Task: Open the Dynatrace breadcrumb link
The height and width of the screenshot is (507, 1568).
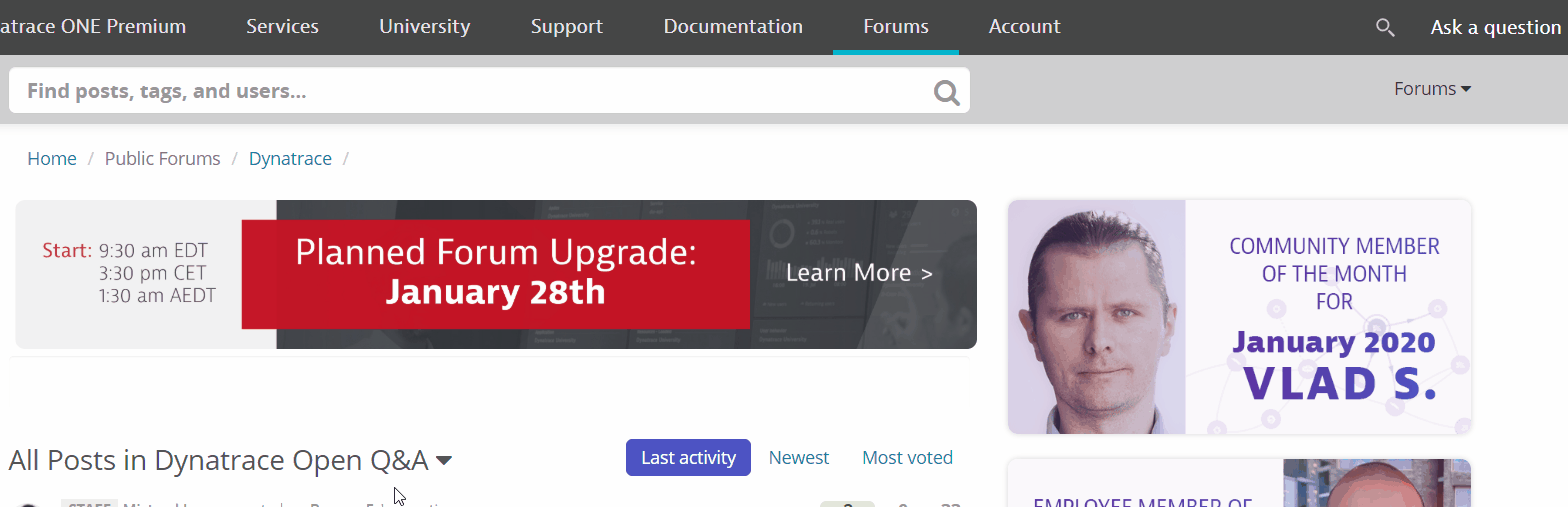Action: tap(290, 159)
